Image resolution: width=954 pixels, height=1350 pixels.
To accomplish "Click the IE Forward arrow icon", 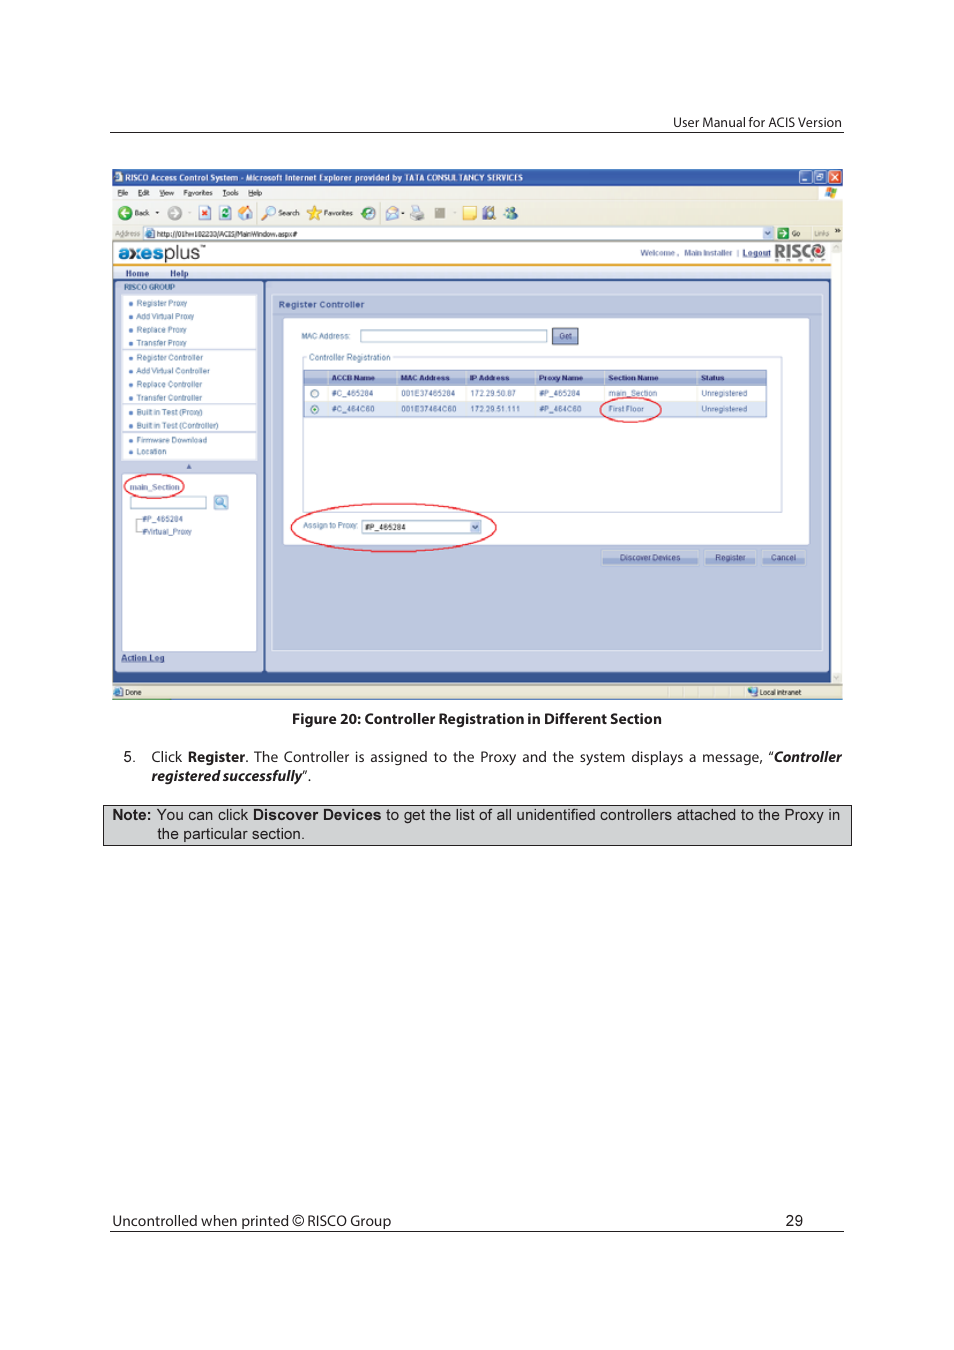I will (175, 213).
